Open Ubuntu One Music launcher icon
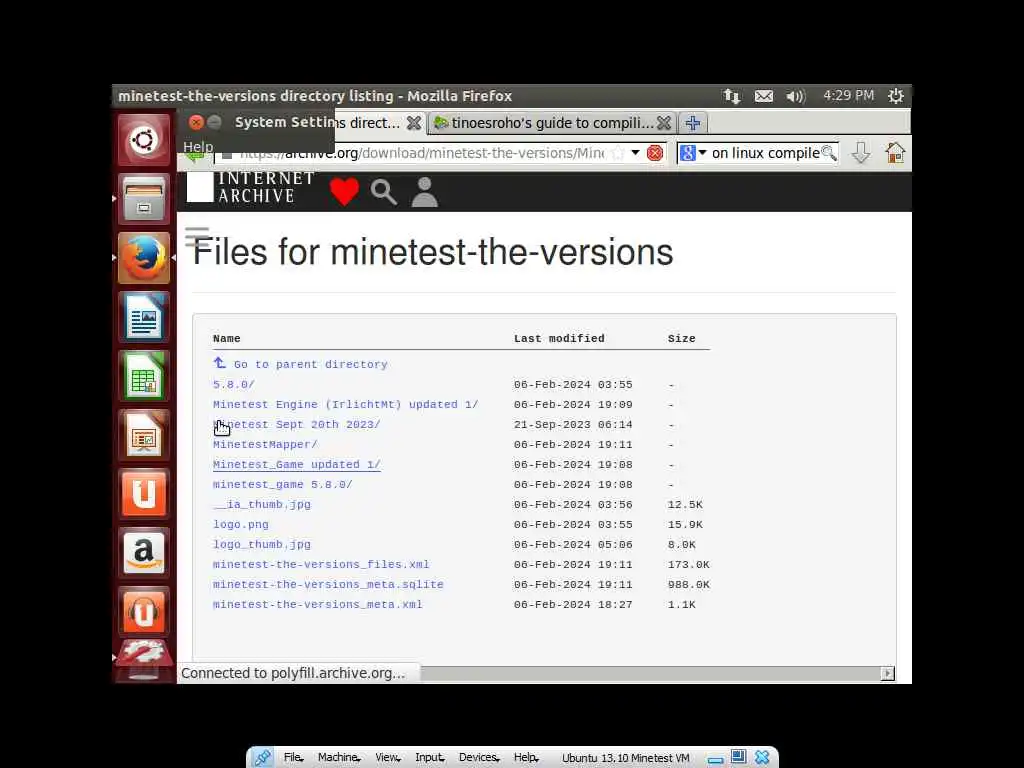The image size is (1024, 768). click(144, 612)
